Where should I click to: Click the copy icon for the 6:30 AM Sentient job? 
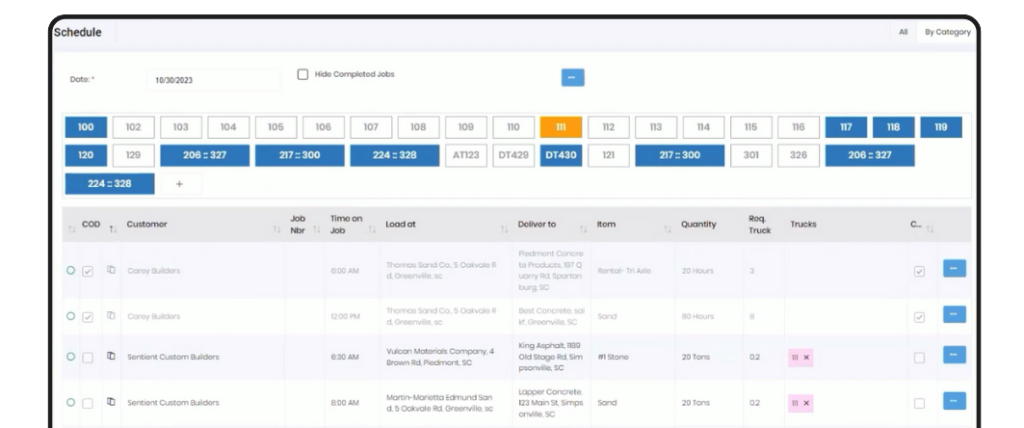click(110, 357)
